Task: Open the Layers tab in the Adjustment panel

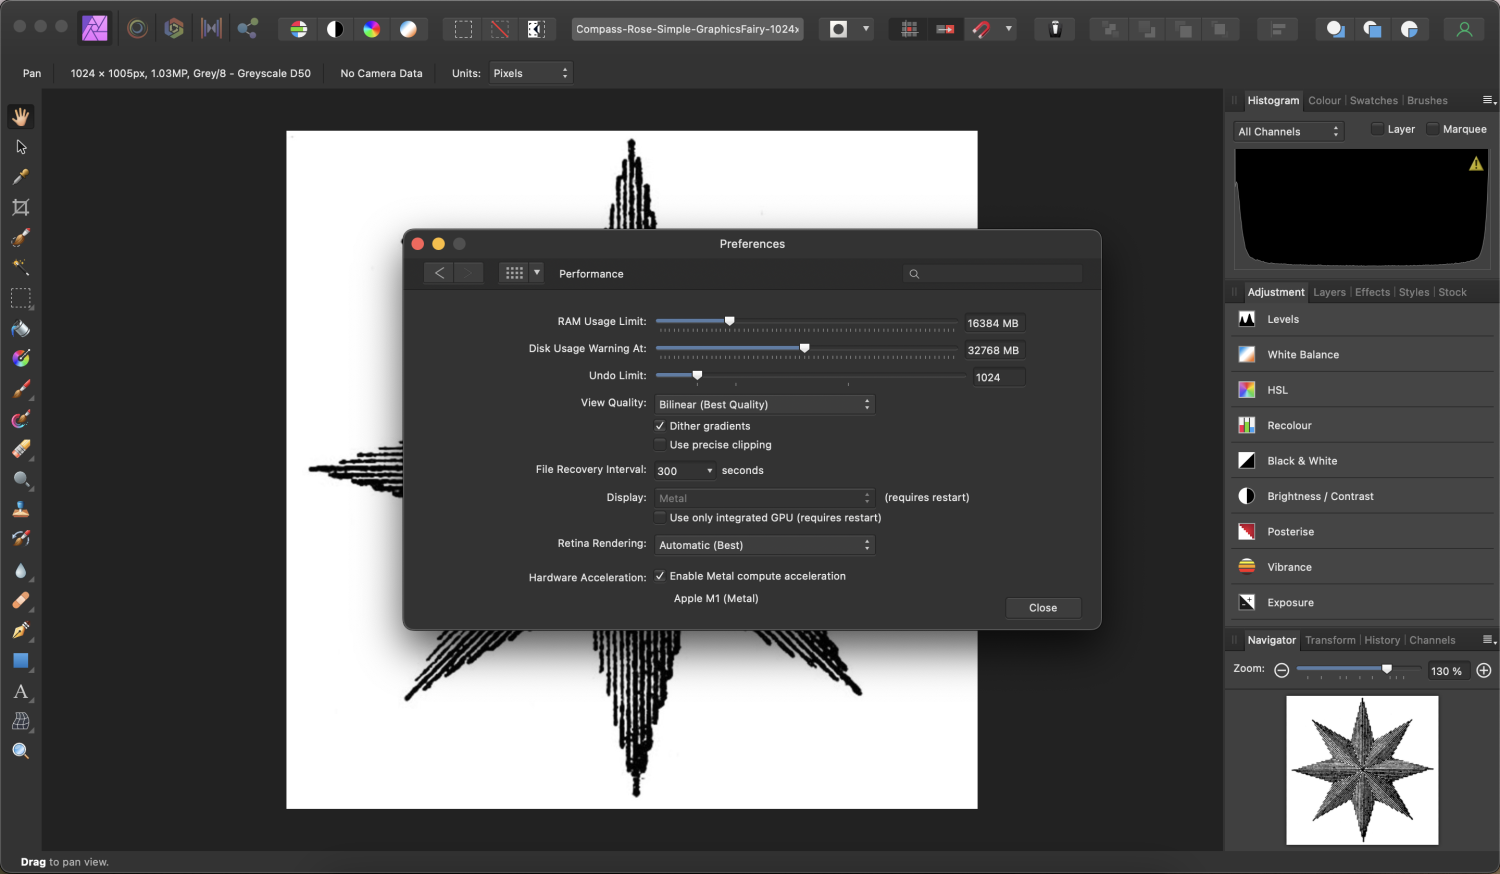Action: coord(1330,292)
